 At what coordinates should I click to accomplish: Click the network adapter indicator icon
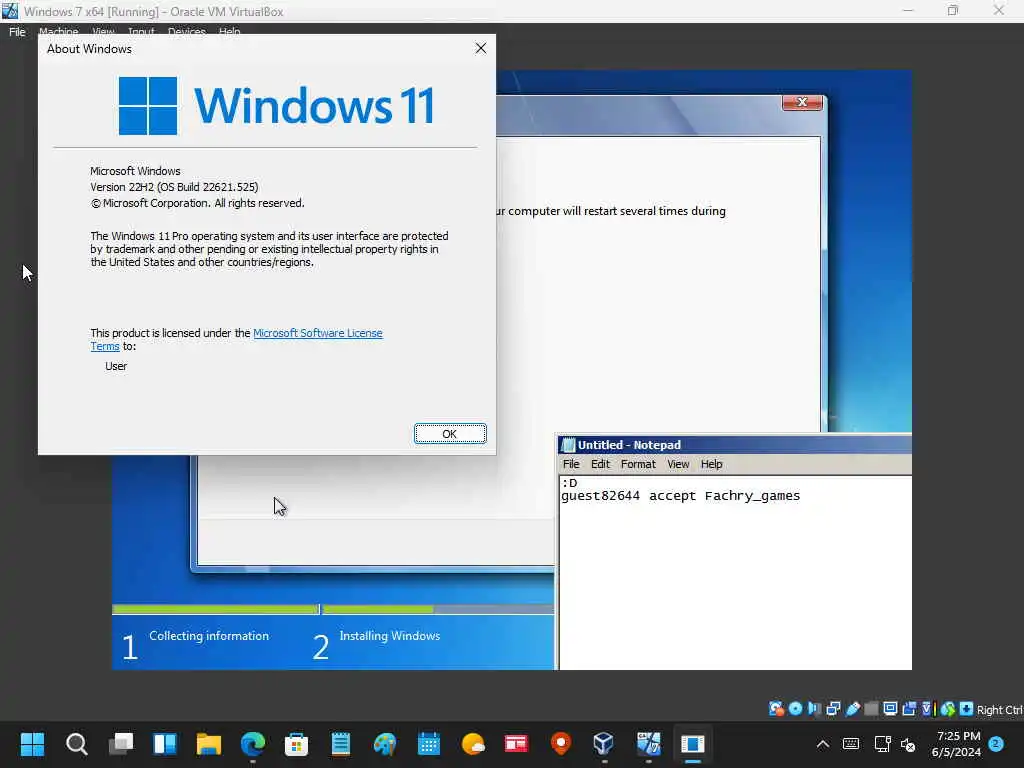pyautogui.click(x=833, y=709)
